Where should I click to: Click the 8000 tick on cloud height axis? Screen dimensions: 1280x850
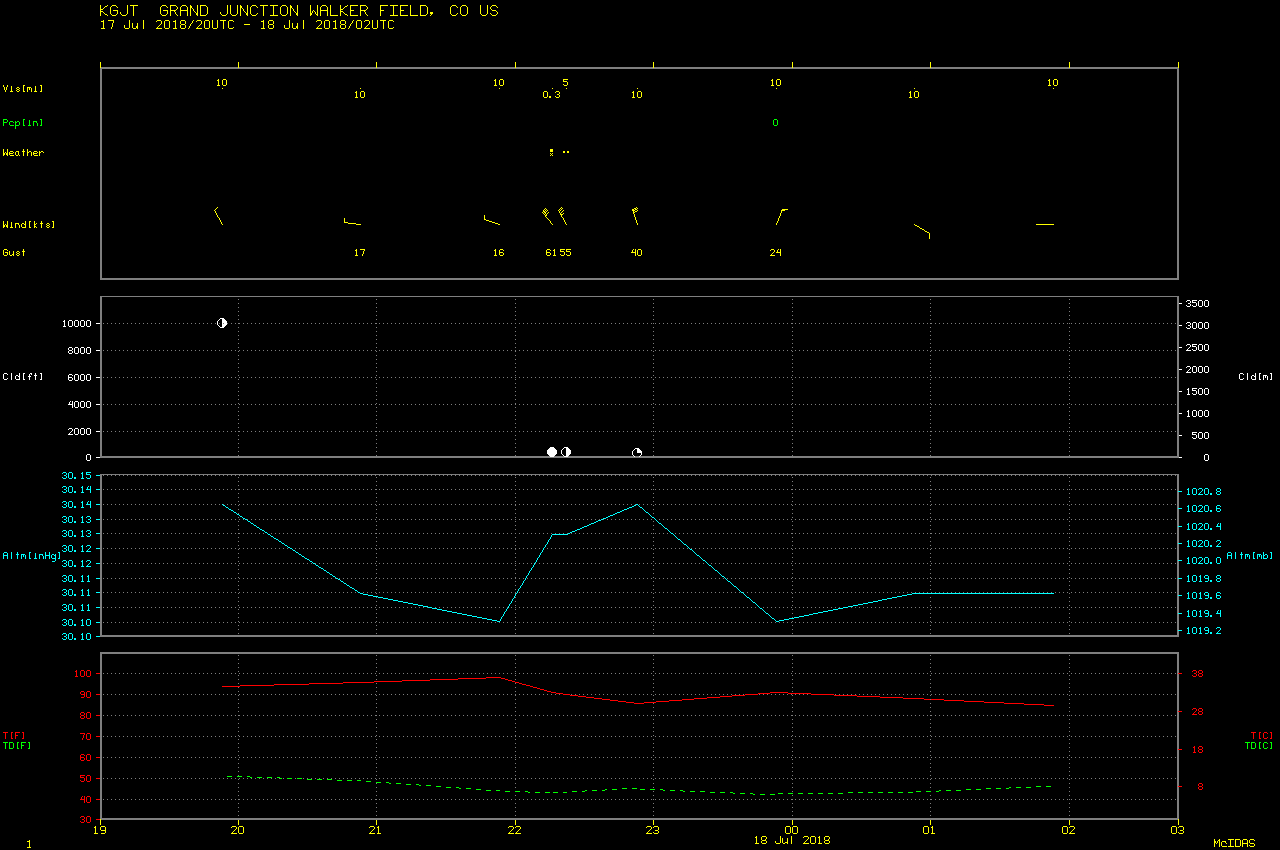(x=80, y=351)
